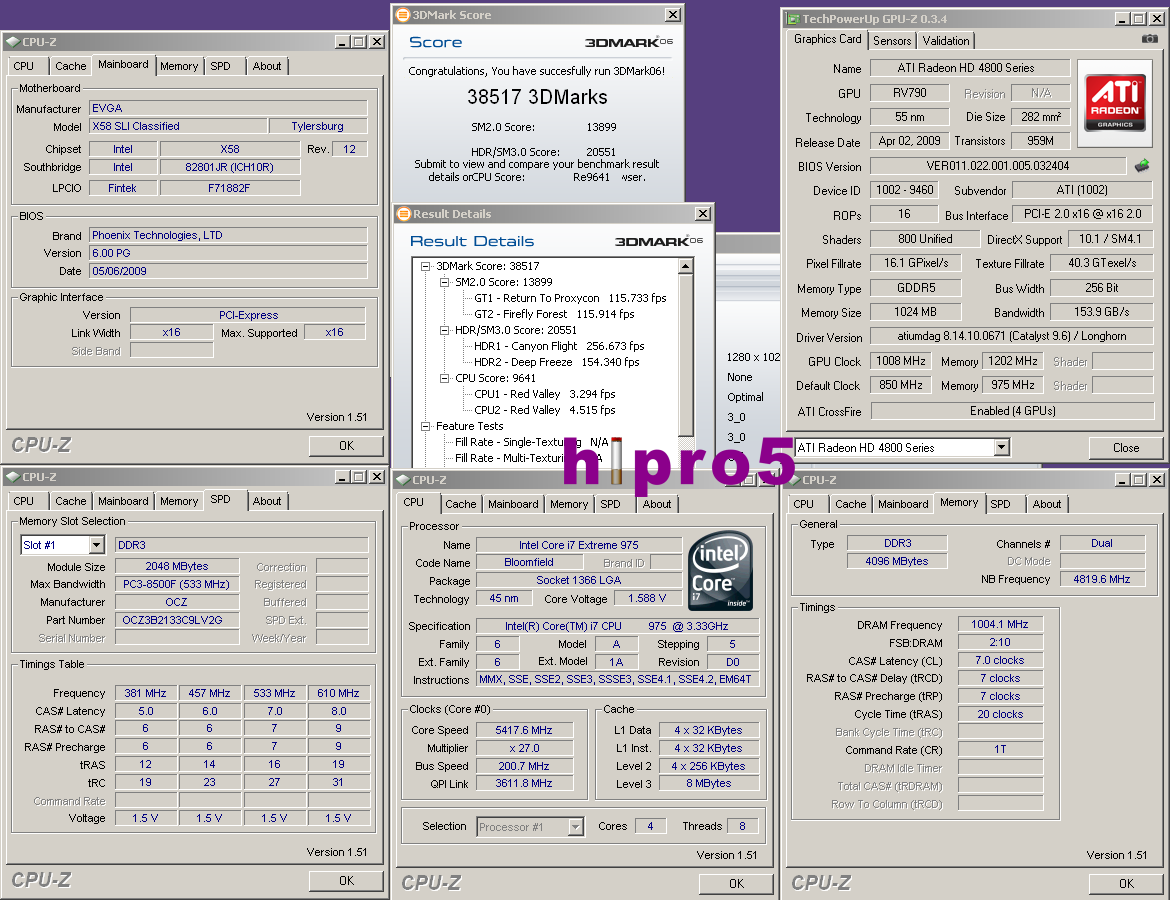Click the 3DMark Score window title icon
The image size is (1170, 900).
(403, 15)
